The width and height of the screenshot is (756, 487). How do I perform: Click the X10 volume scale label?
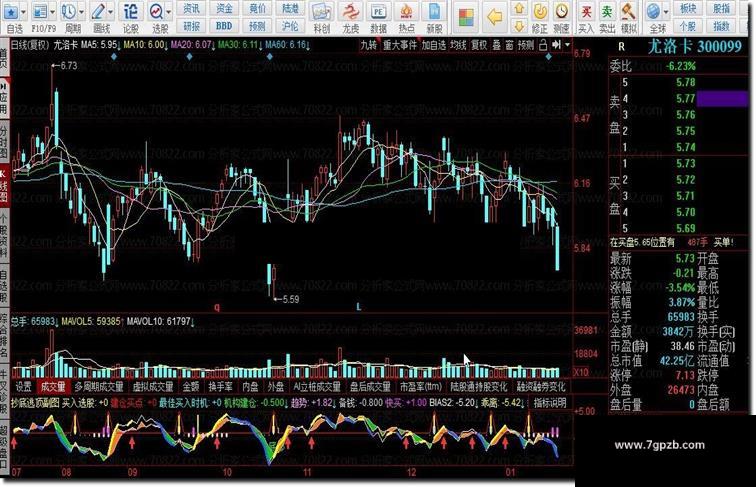pyautogui.click(x=581, y=372)
